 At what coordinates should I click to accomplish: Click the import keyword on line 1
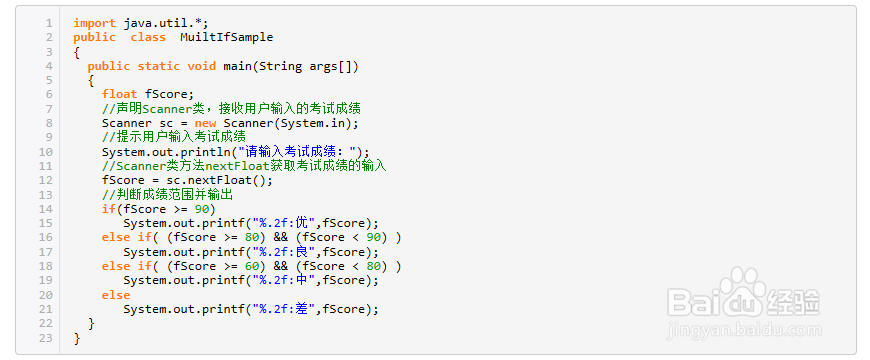94,23
